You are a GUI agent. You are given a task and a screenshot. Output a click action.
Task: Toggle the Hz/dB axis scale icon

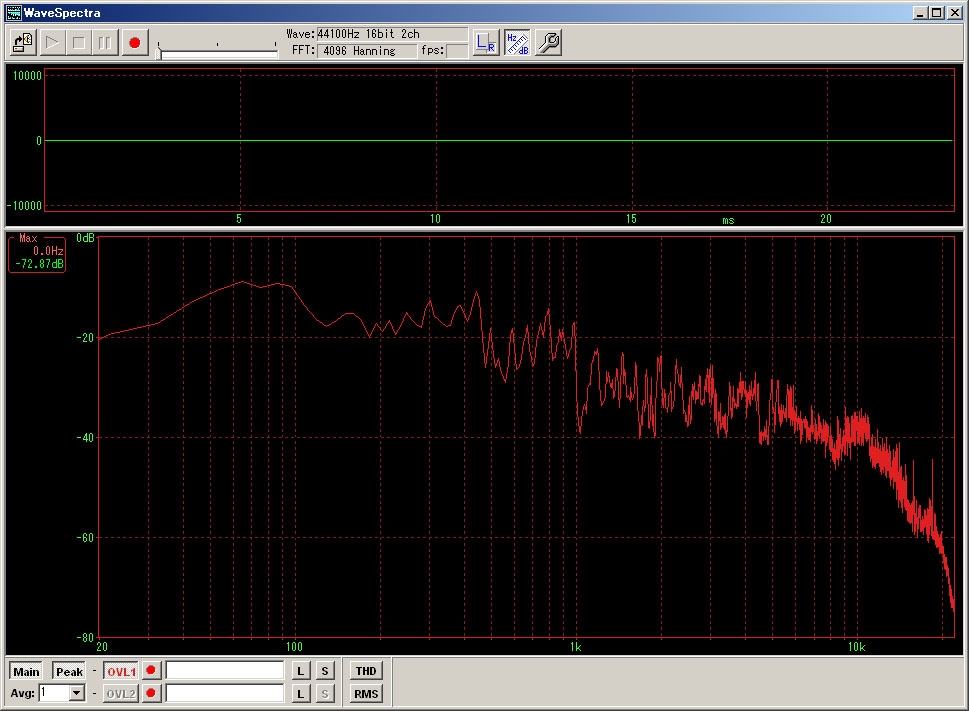tap(517, 43)
